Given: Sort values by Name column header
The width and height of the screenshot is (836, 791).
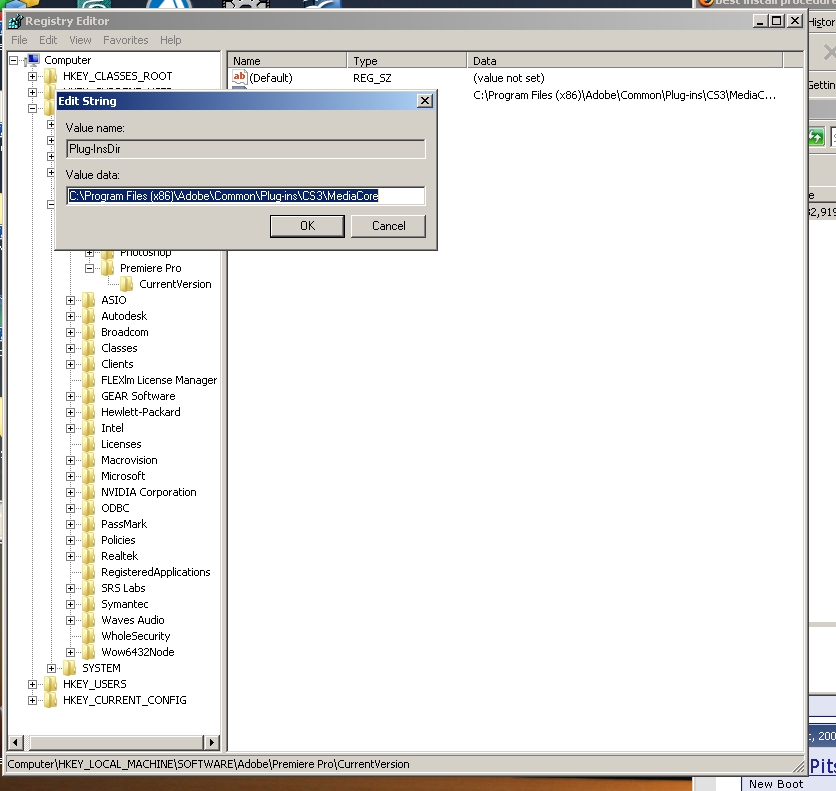Looking at the screenshot, I should [287, 61].
